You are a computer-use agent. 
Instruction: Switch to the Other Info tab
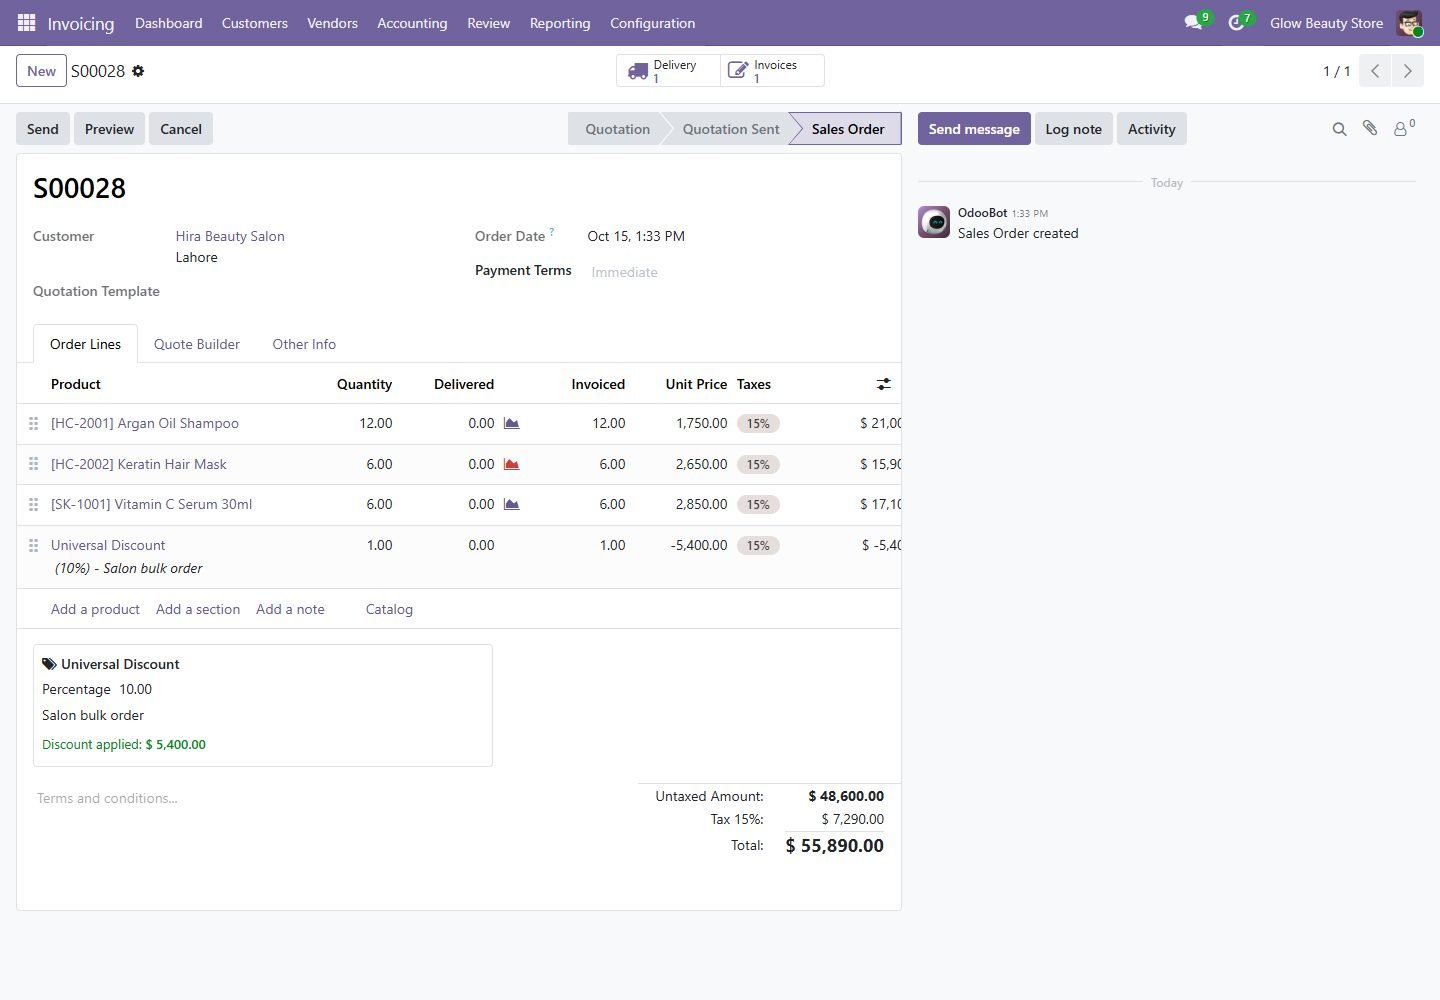(x=304, y=344)
